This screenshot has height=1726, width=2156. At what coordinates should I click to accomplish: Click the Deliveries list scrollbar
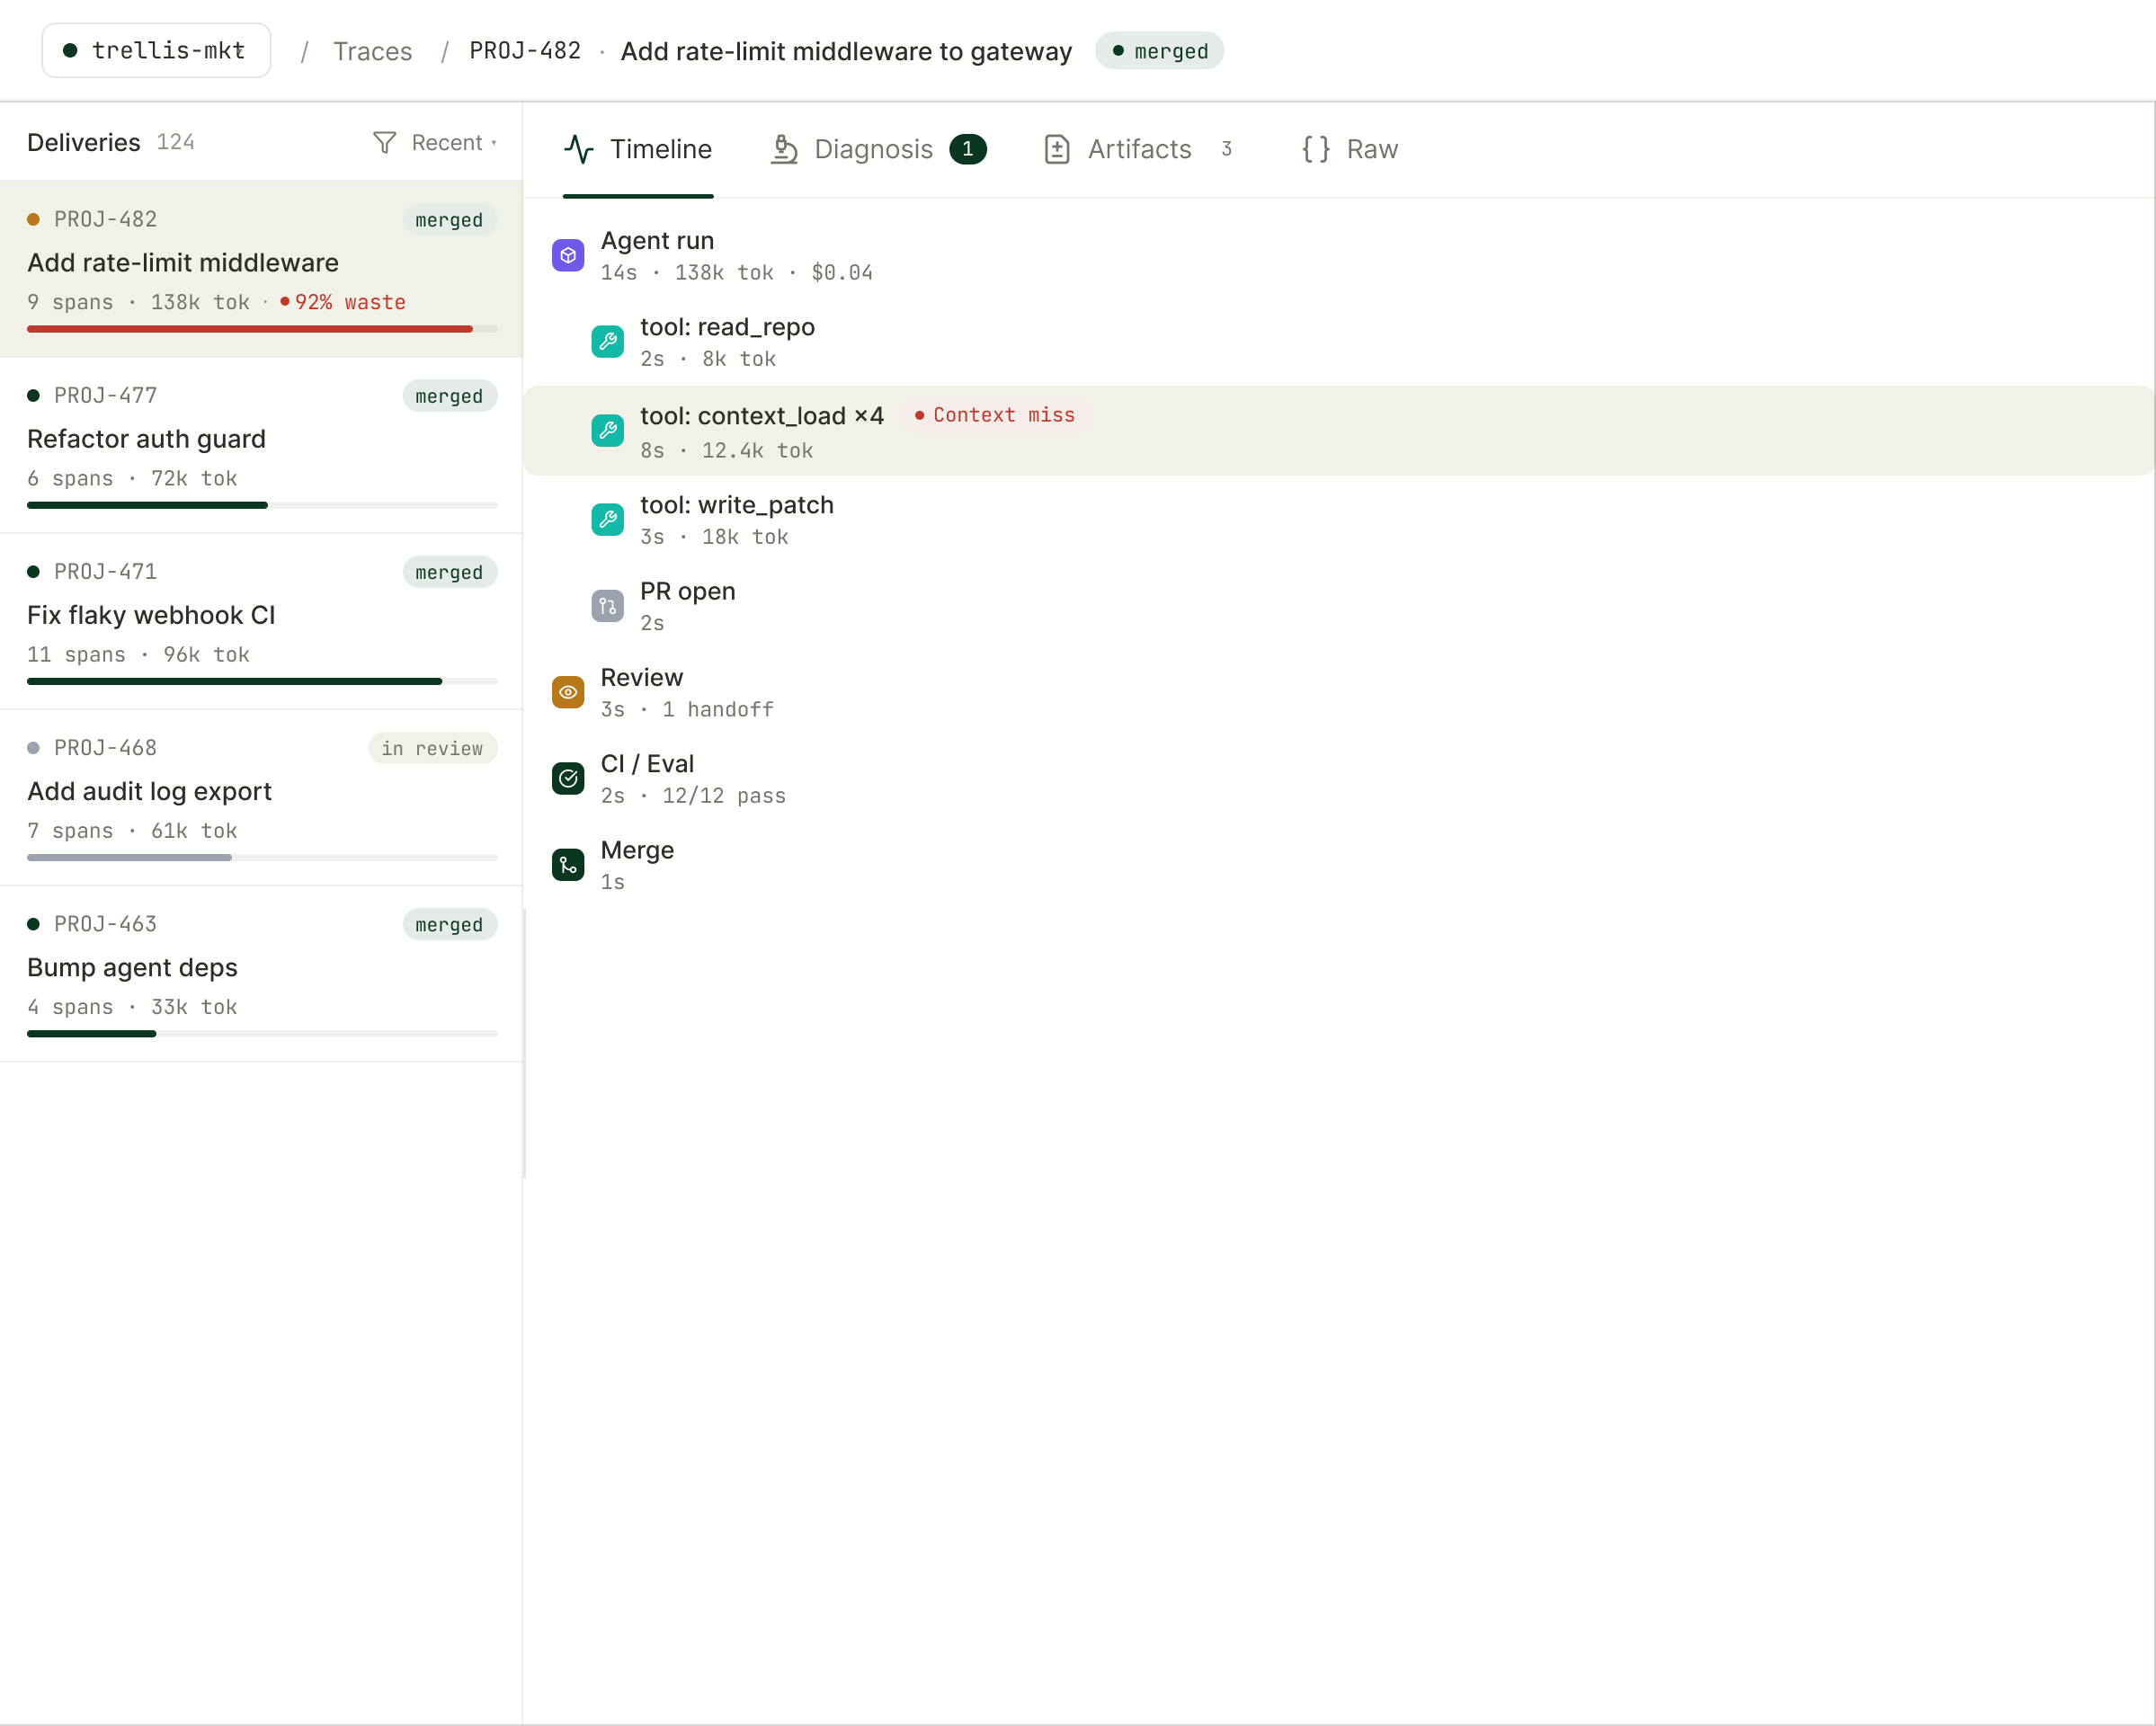[x=524, y=1043]
